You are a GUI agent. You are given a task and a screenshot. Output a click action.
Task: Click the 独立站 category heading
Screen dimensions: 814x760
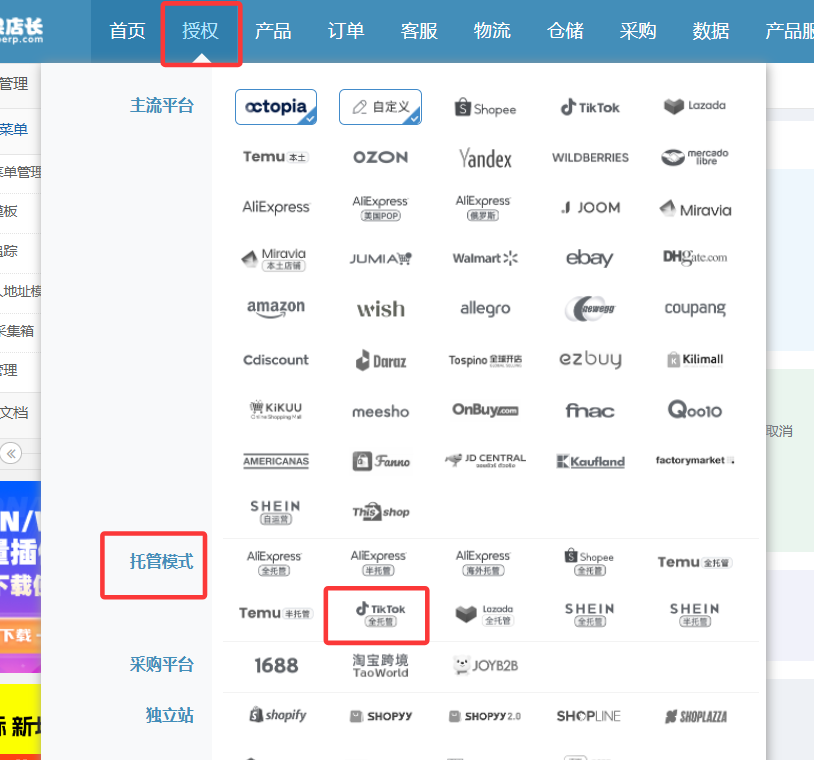coord(169,715)
